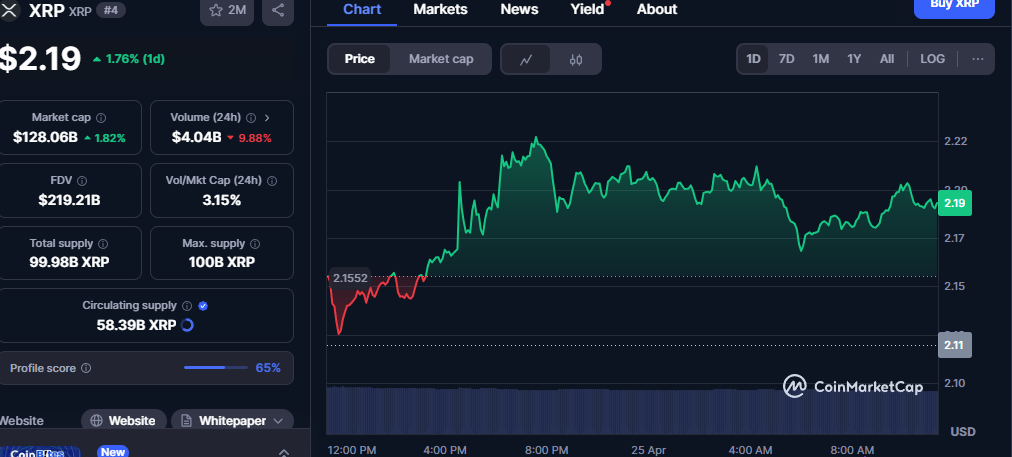Click the USD currency label under the chart
Viewport: 1012px width, 457px height.
[963, 431]
